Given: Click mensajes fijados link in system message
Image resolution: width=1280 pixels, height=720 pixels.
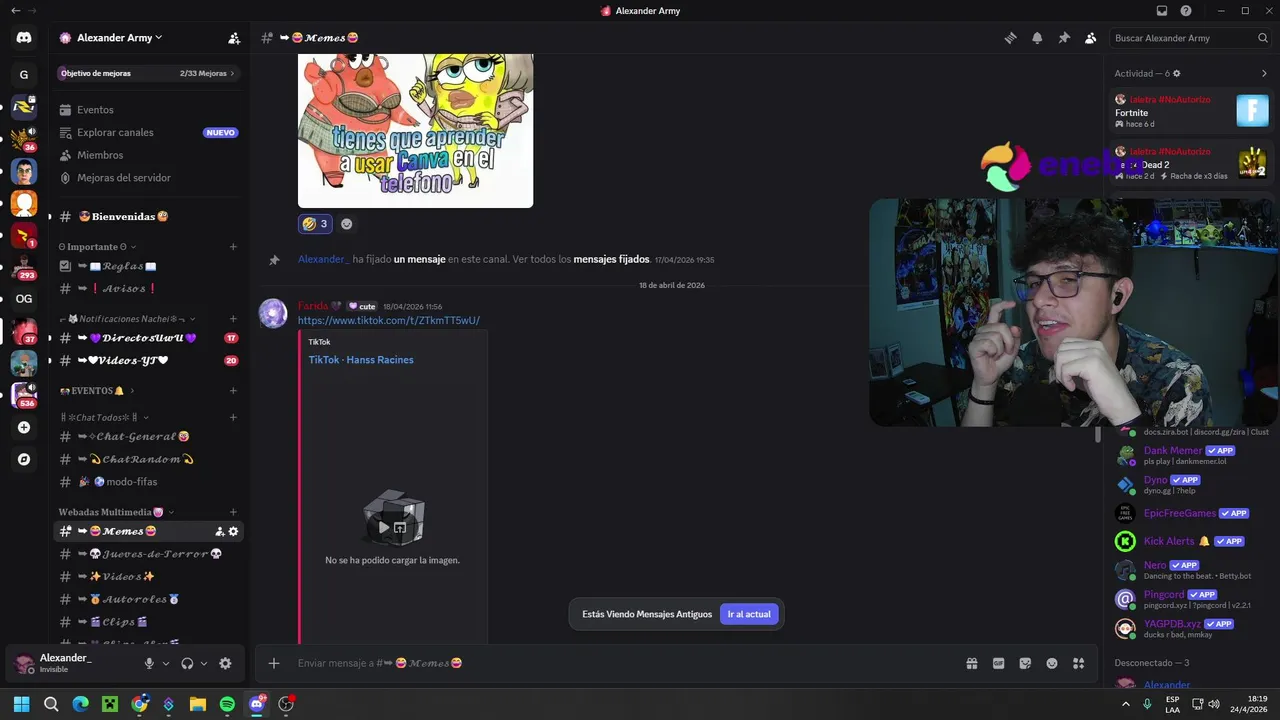Looking at the screenshot, I should [x=611, y=260].
